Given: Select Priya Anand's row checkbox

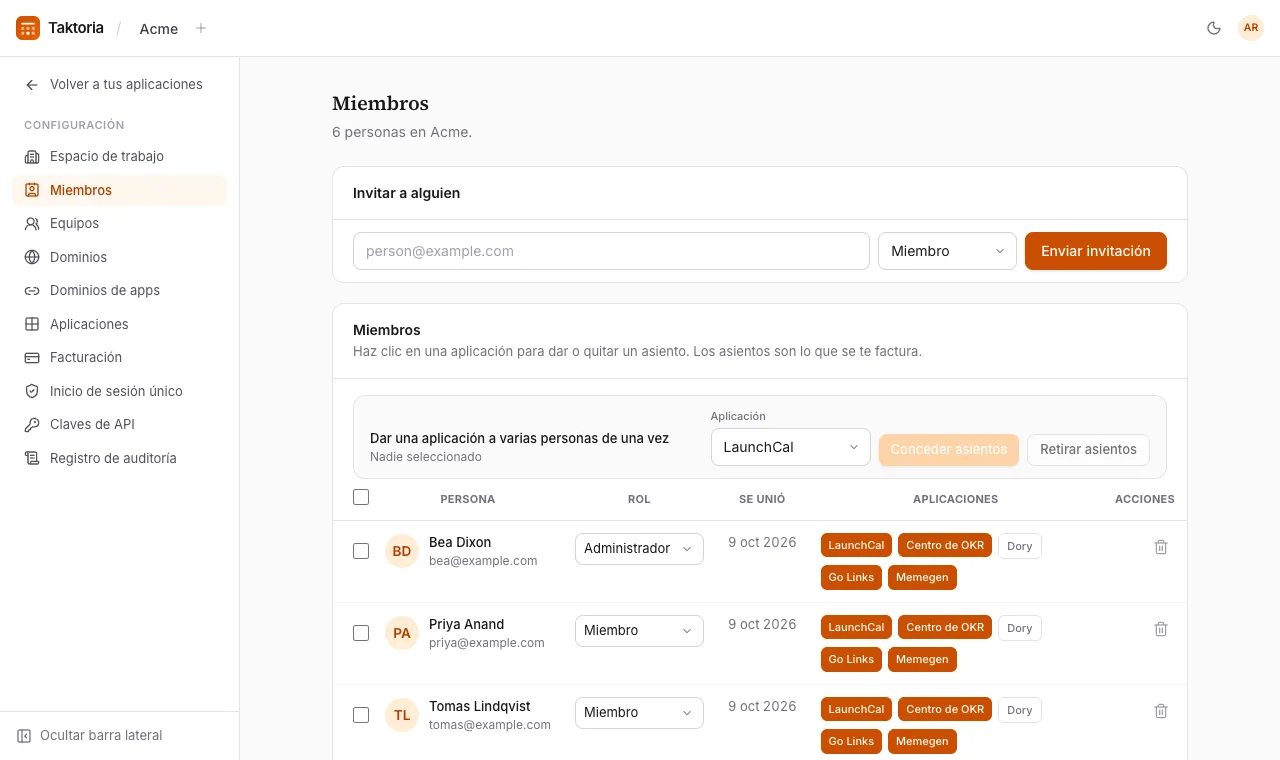Looking at the screenshot, I should click(361, 633).
